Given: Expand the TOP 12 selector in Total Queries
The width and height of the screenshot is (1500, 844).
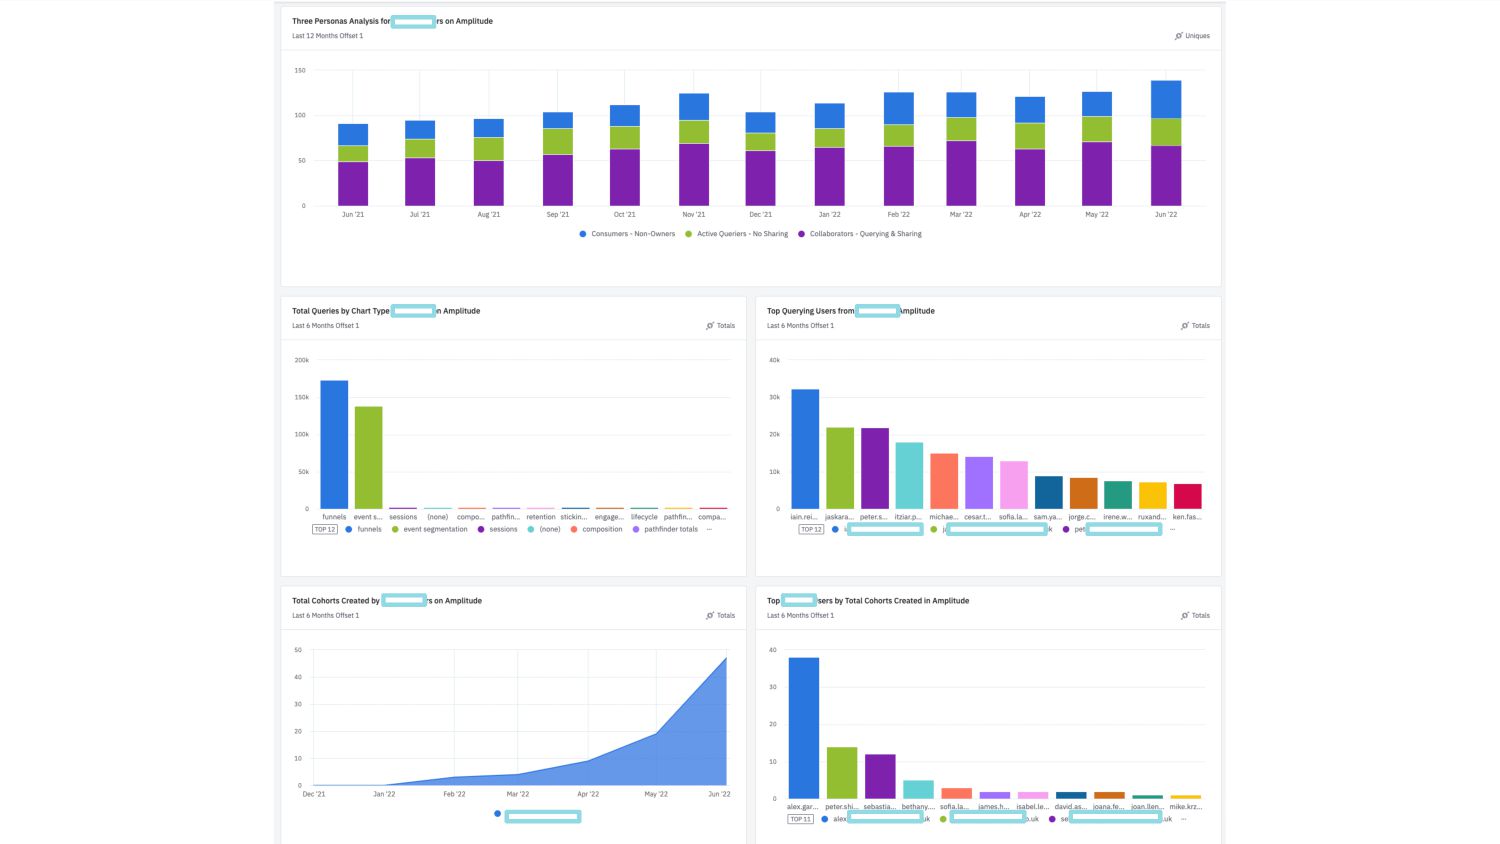Looking at the screenshot, I should [x=325, y=529].
